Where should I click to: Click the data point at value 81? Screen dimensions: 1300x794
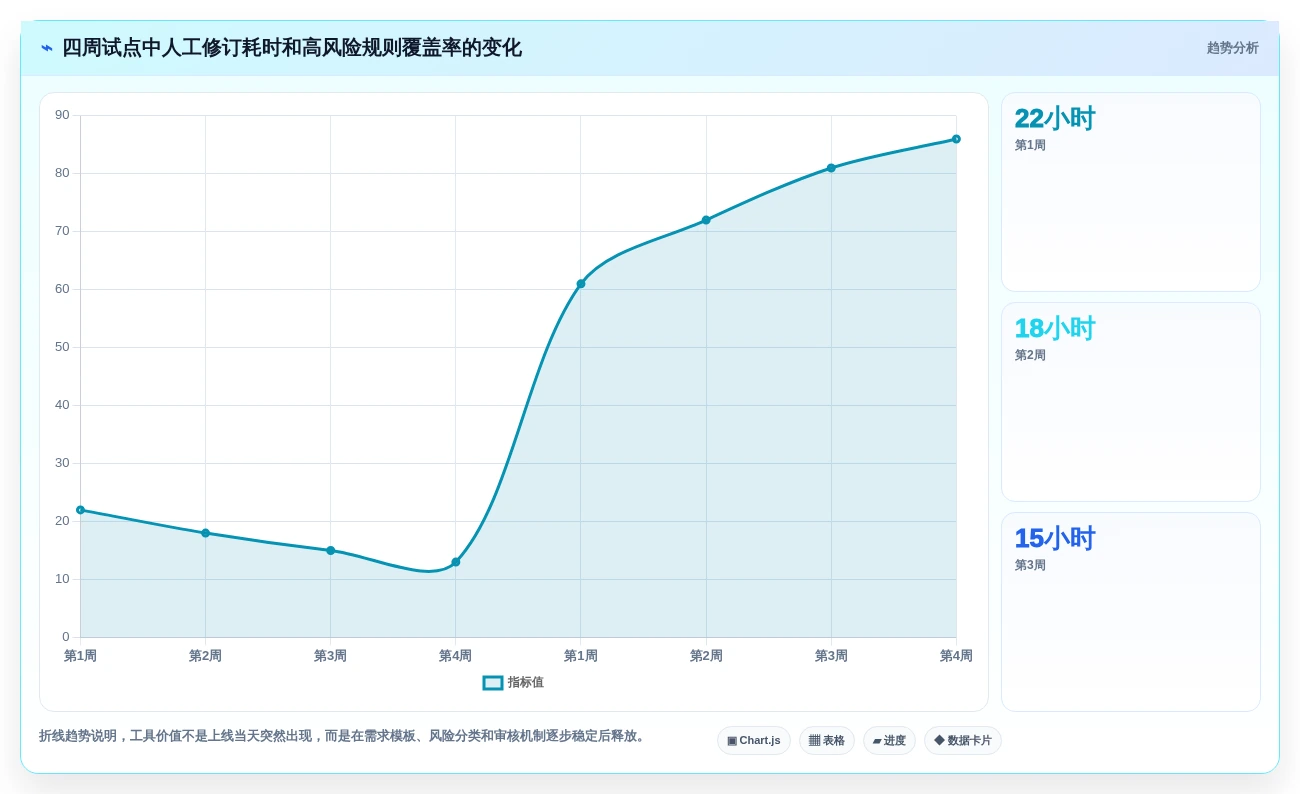pyautogui.click(x=831, y=168)
